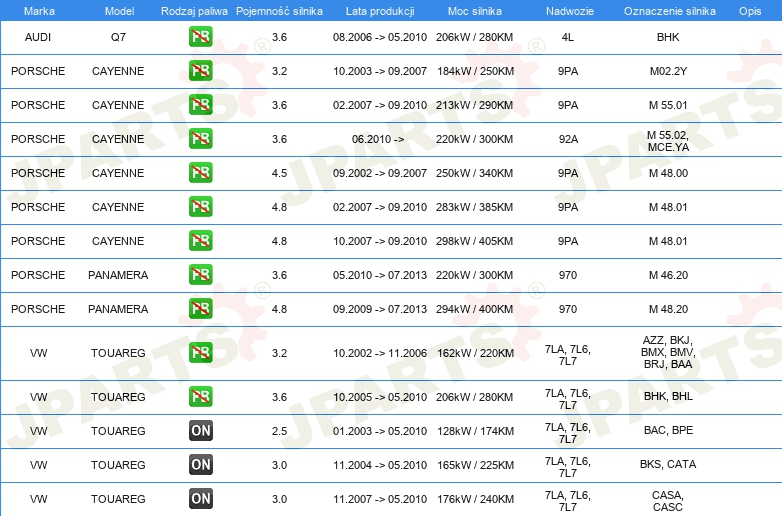Viewport: 782px width, 516px height.
Task: Click the petrol icon in the Touareg 3.2 row
Action: (200, 352)
